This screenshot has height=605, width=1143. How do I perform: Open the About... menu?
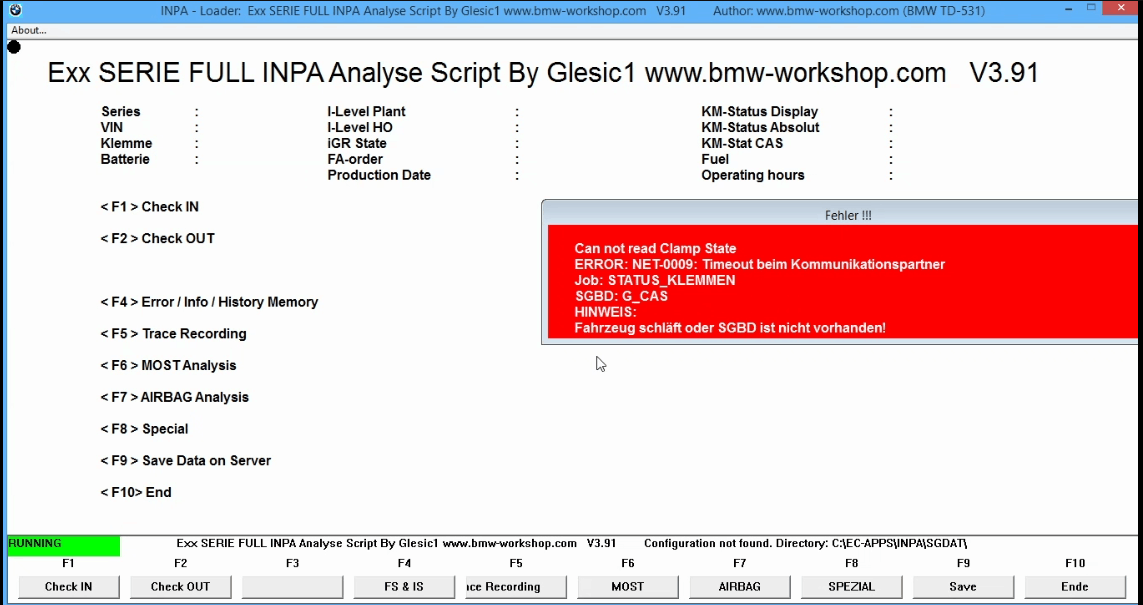coord(29,30)
